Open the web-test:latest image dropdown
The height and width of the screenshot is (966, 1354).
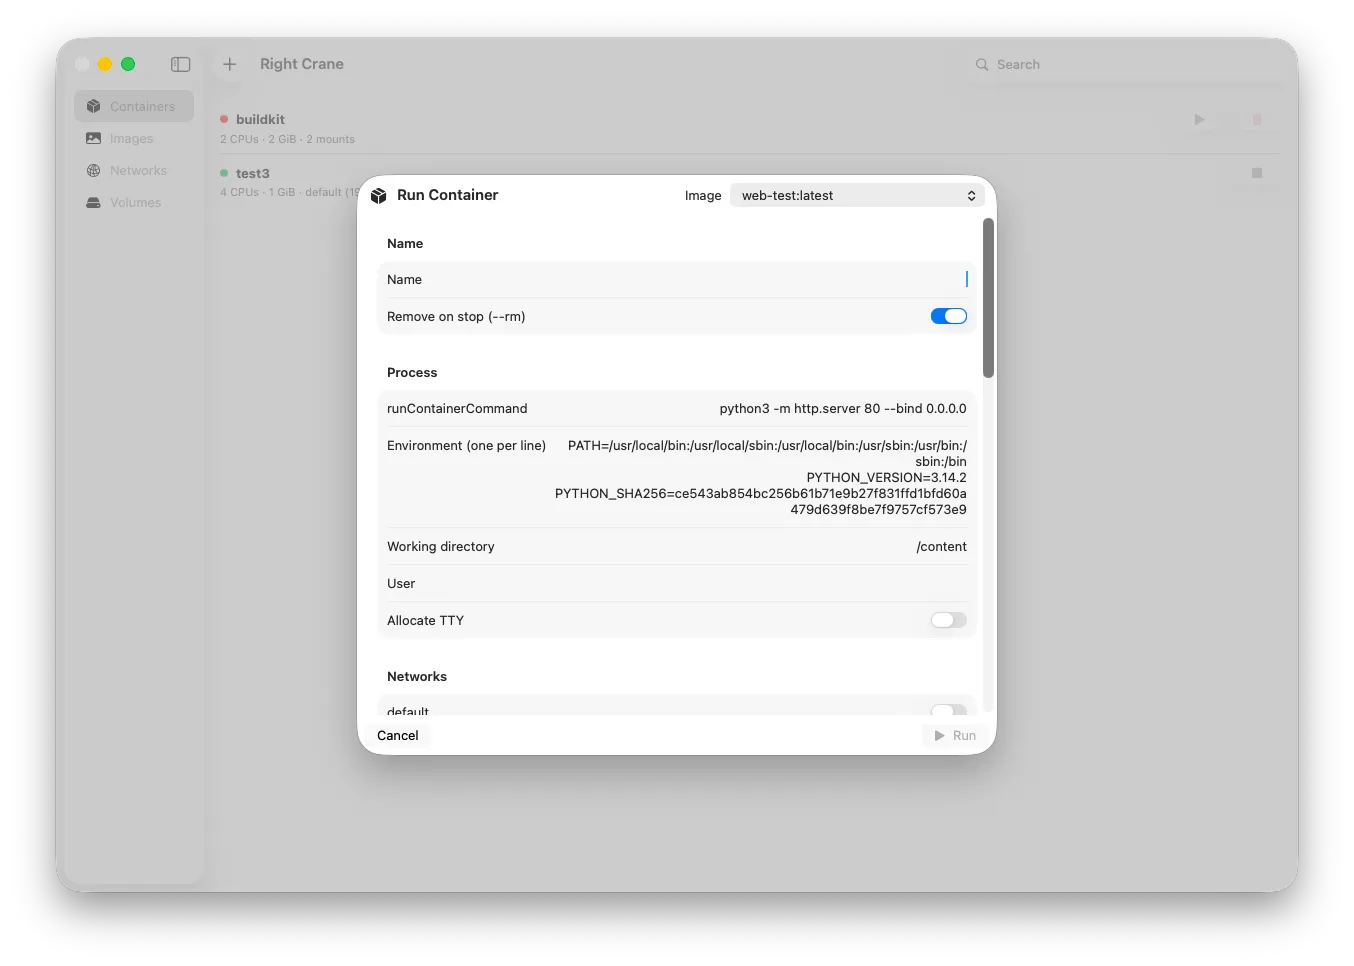click(857, 195)
